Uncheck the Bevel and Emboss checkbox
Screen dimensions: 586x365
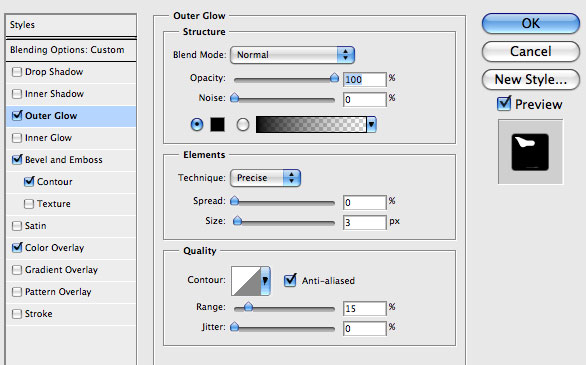(x=17, y=160)
